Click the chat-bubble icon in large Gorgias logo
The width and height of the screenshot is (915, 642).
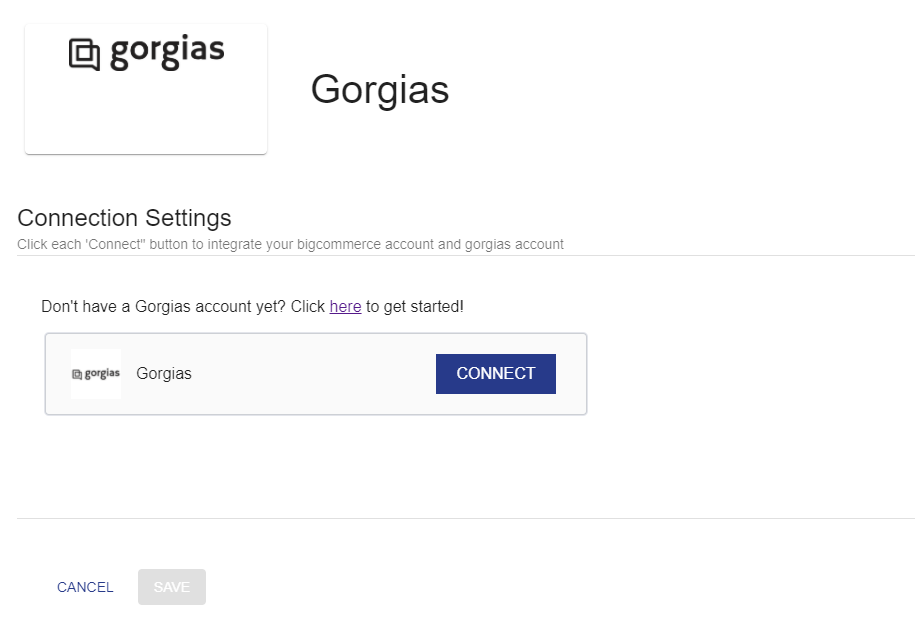[x=85, y=54]
